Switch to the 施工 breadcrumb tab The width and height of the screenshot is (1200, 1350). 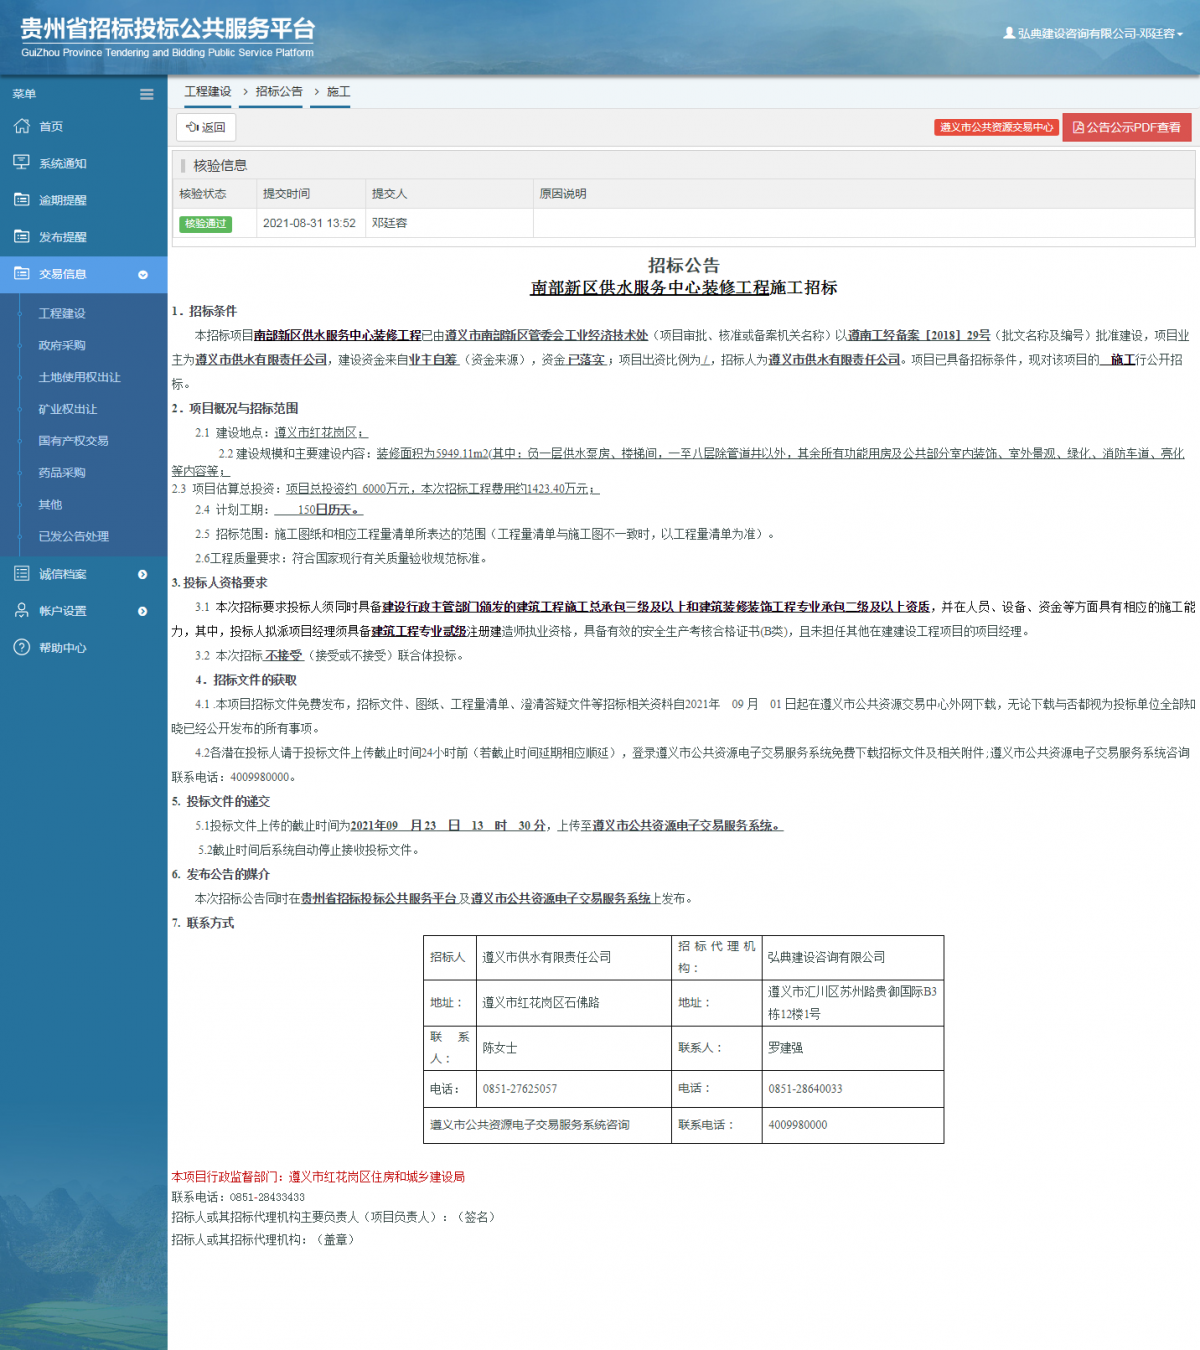[337, 91]
